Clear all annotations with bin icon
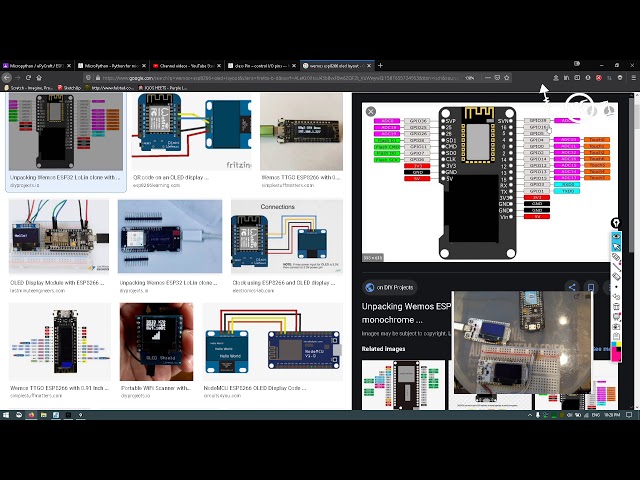Screen dimensions: 640x480 tap(616, 307)
